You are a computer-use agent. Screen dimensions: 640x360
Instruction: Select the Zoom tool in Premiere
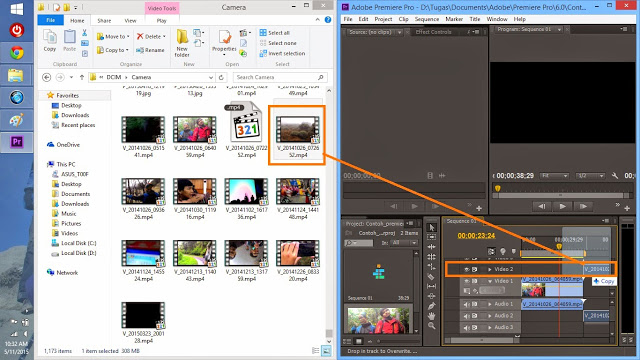pyautogui.click(x=432, y=325)
